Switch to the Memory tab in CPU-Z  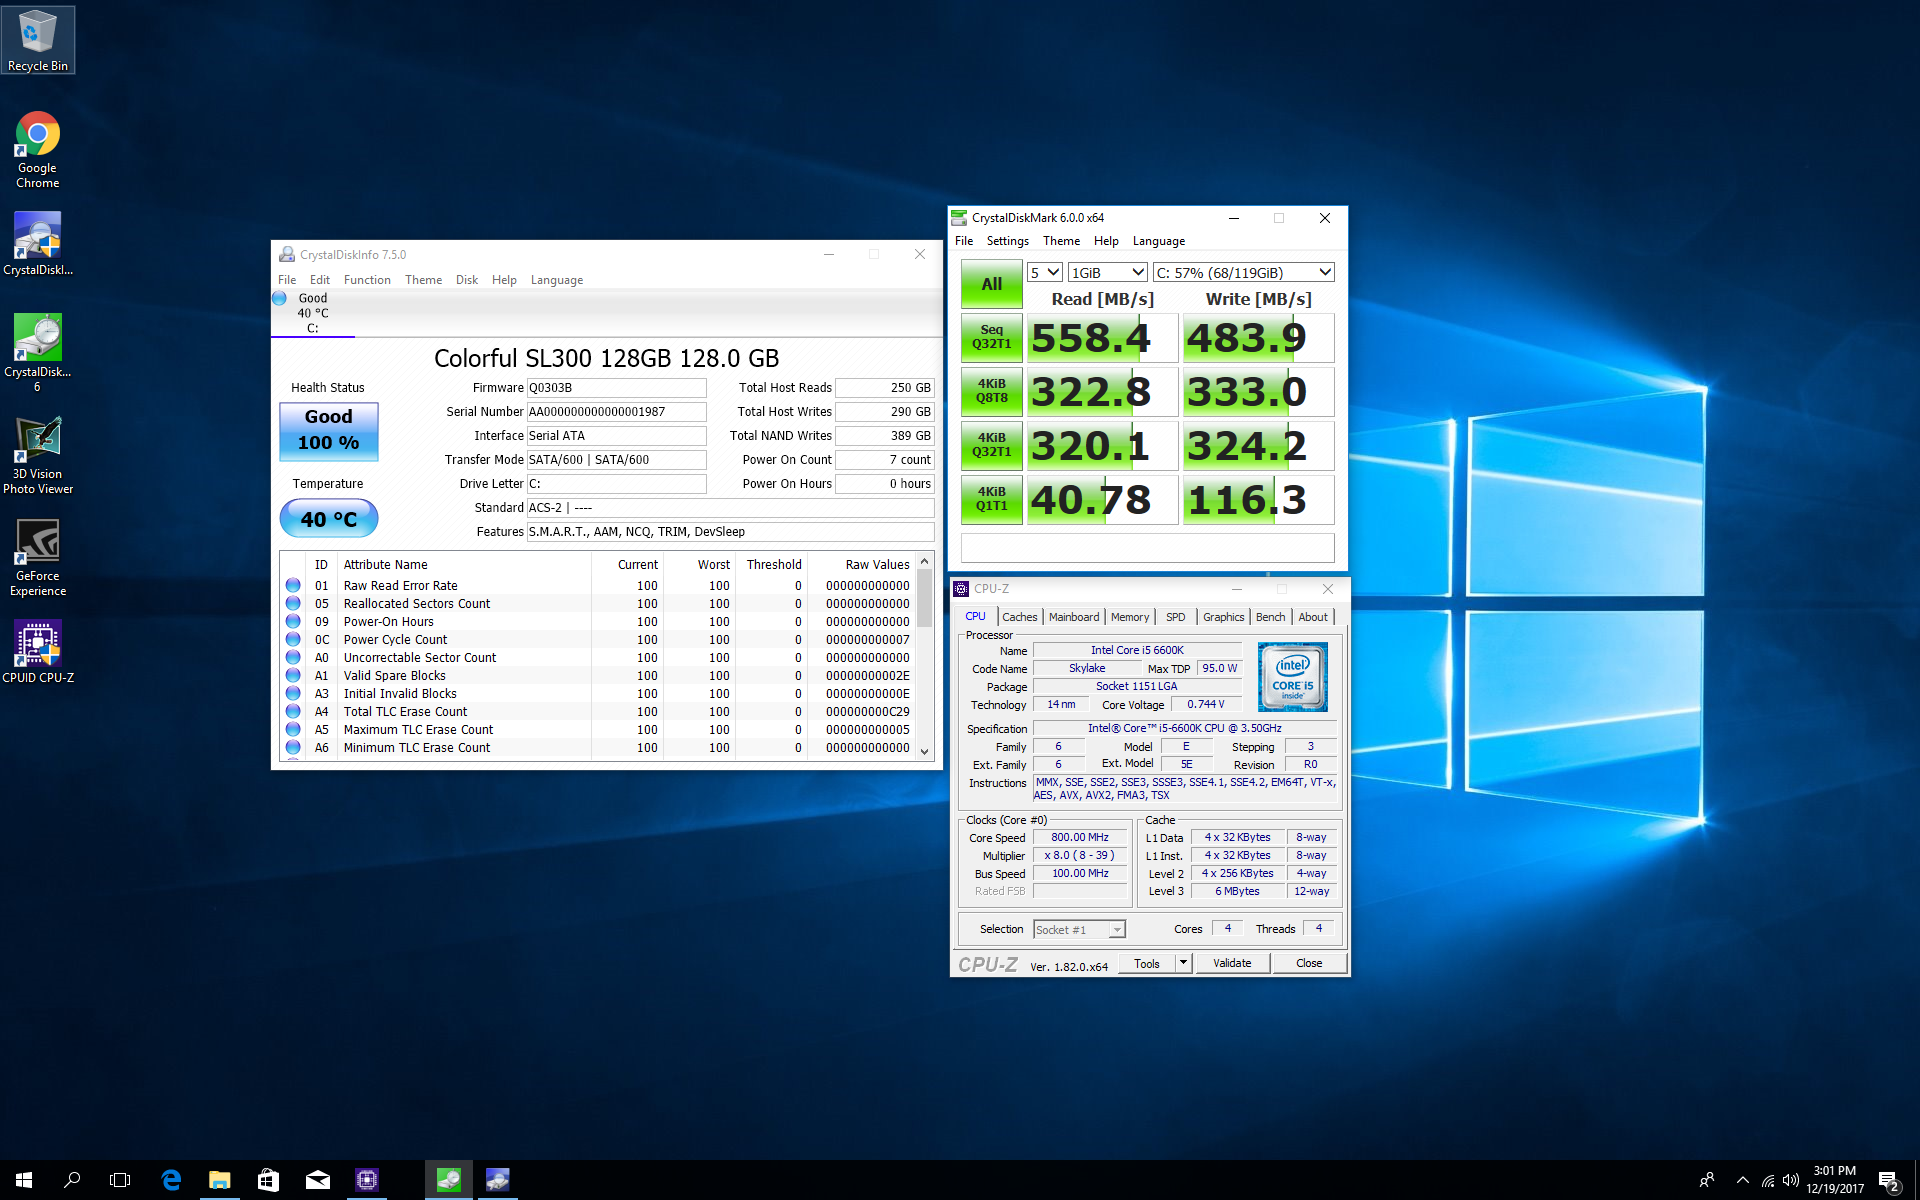(1130, 617)
